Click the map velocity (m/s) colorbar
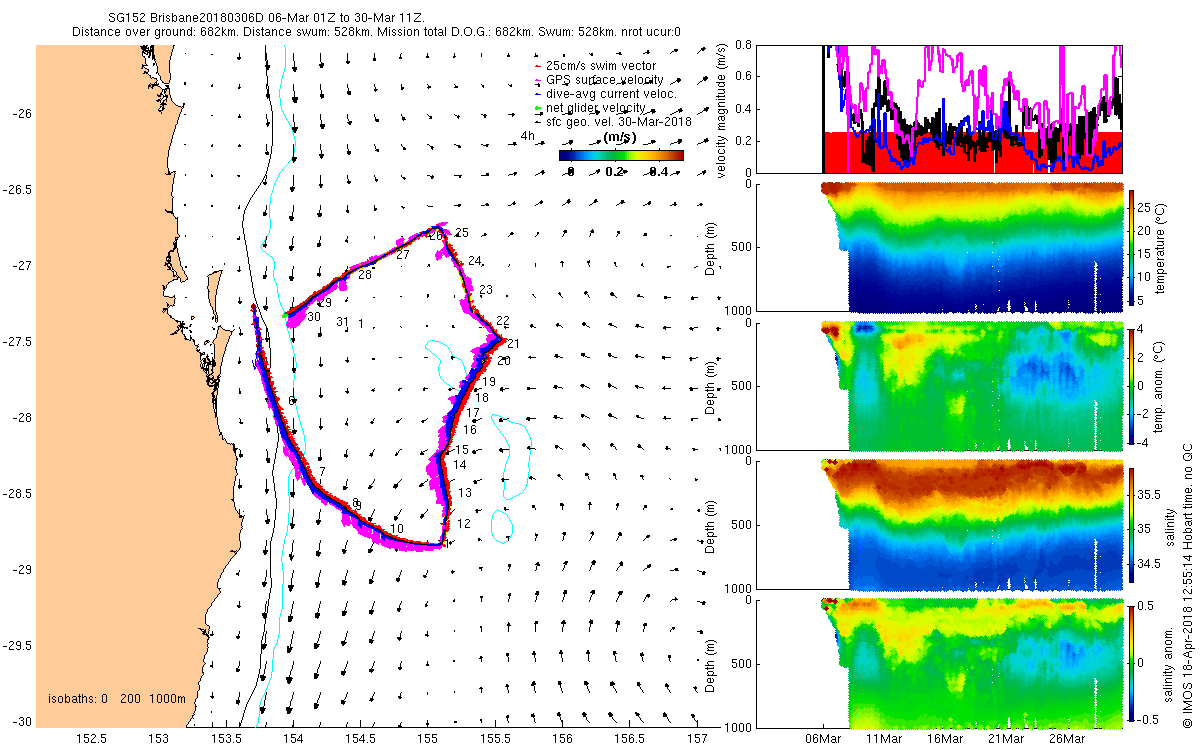1200x750 pixels. pyautogui.click(x=621, y=155)
